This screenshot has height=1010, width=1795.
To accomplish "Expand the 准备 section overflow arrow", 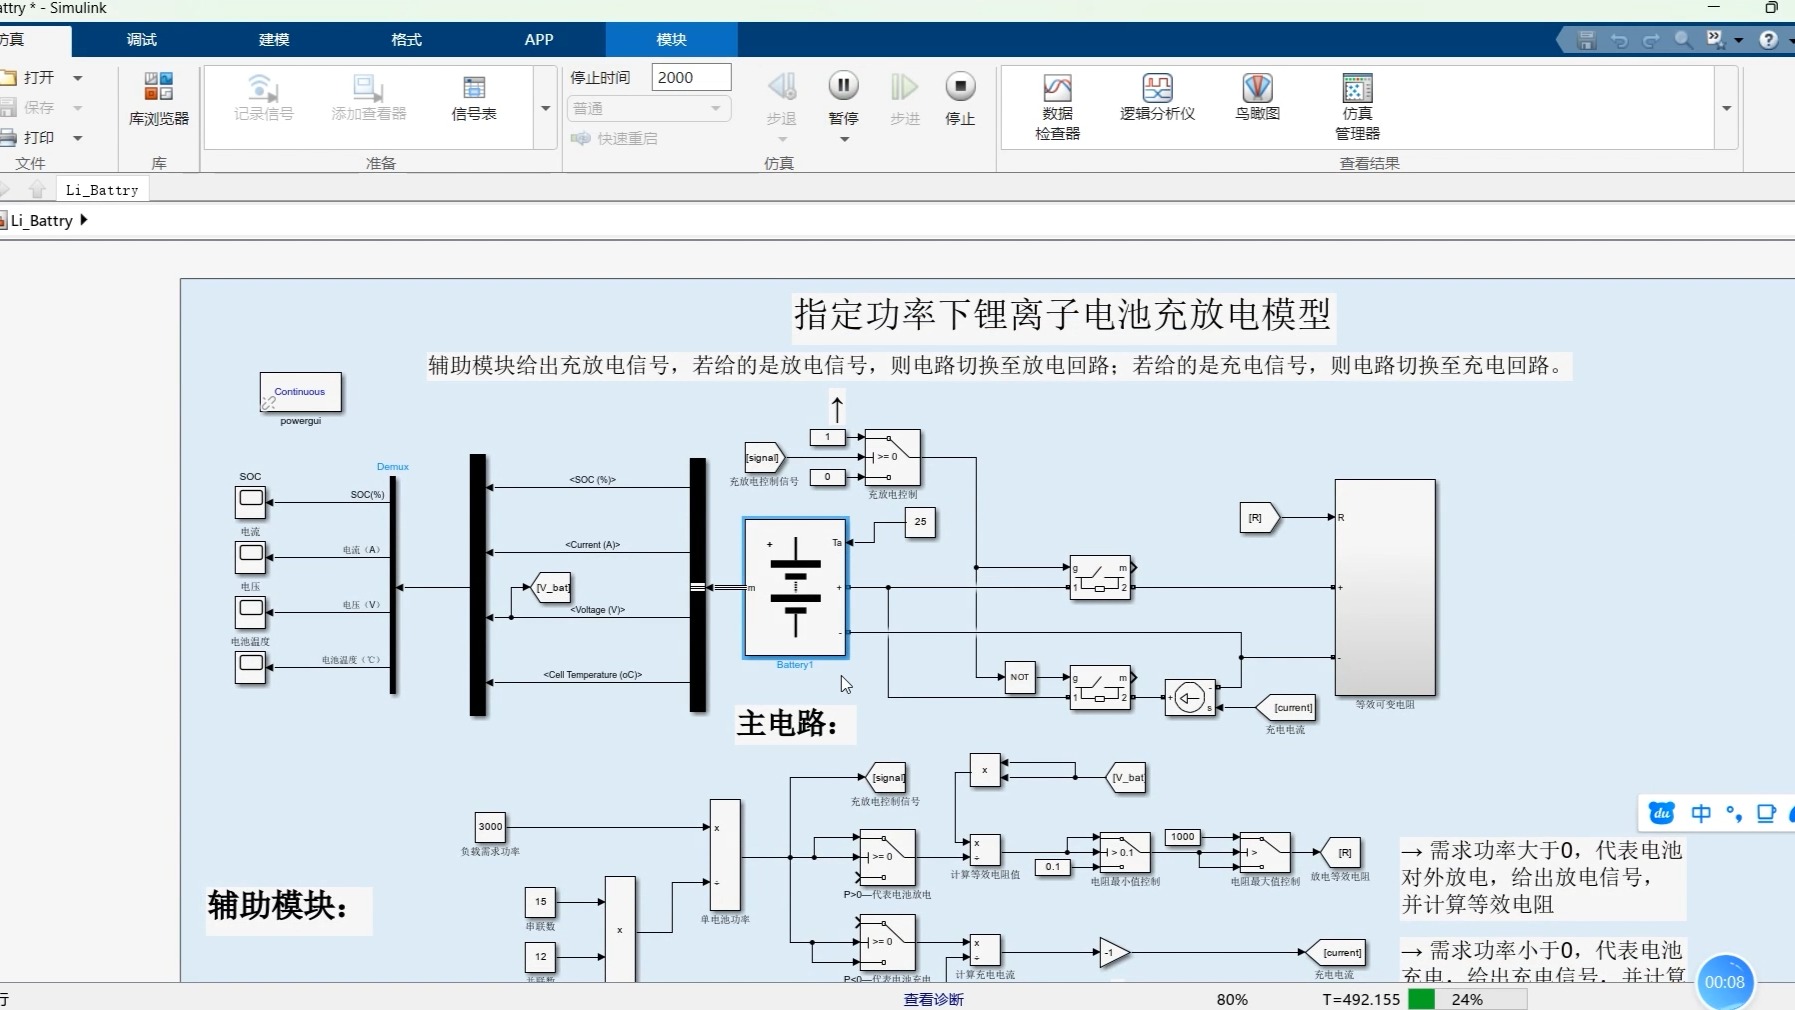I will [544, 108].
